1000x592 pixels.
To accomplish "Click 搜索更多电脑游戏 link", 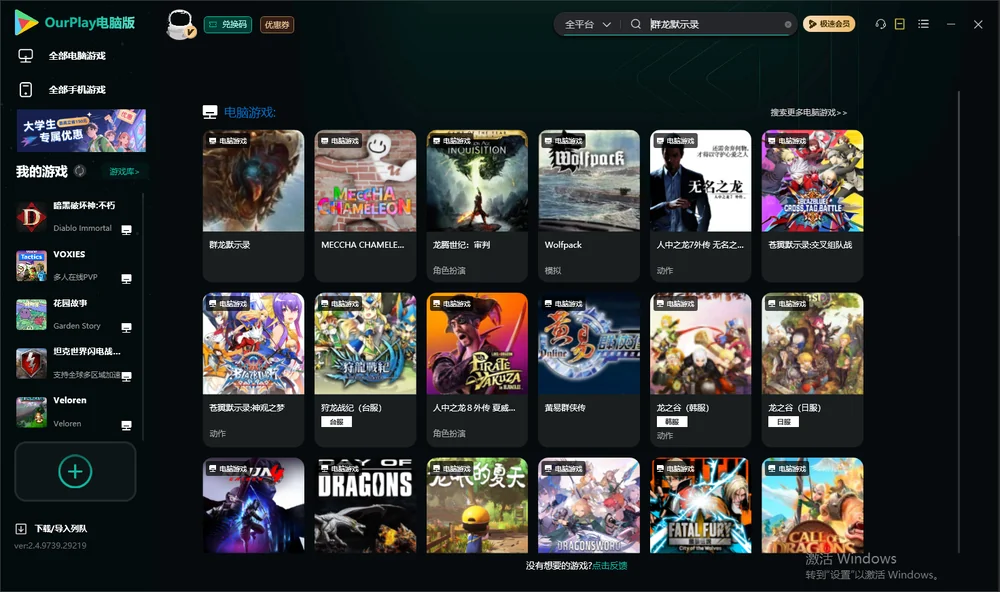I will [x=808, y=112].
